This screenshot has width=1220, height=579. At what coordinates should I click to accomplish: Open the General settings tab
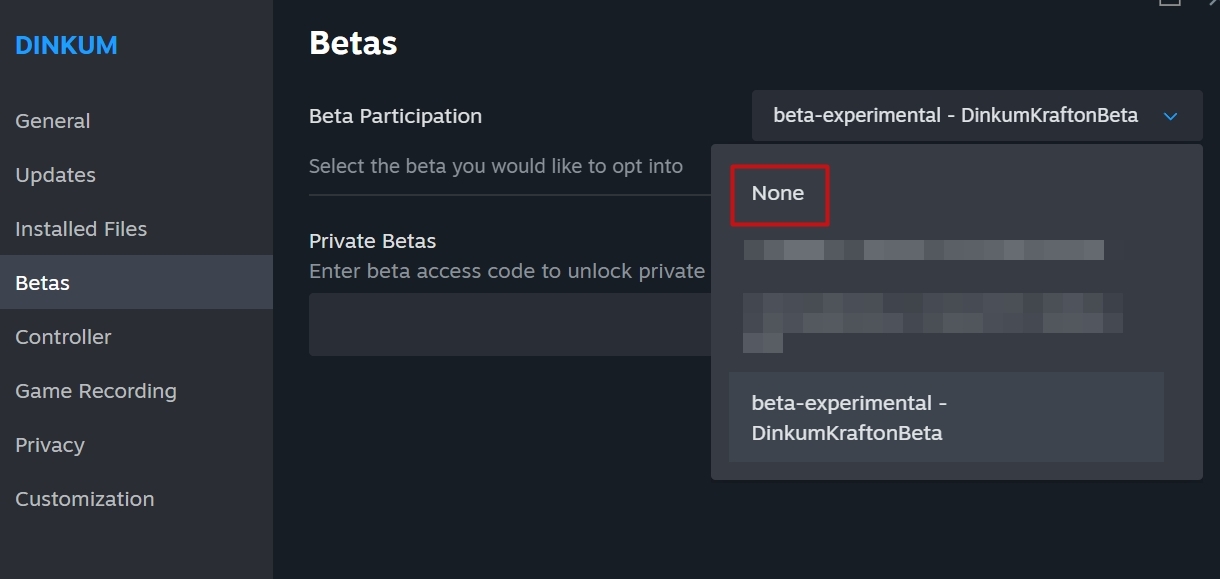click(x=53, y=121)
